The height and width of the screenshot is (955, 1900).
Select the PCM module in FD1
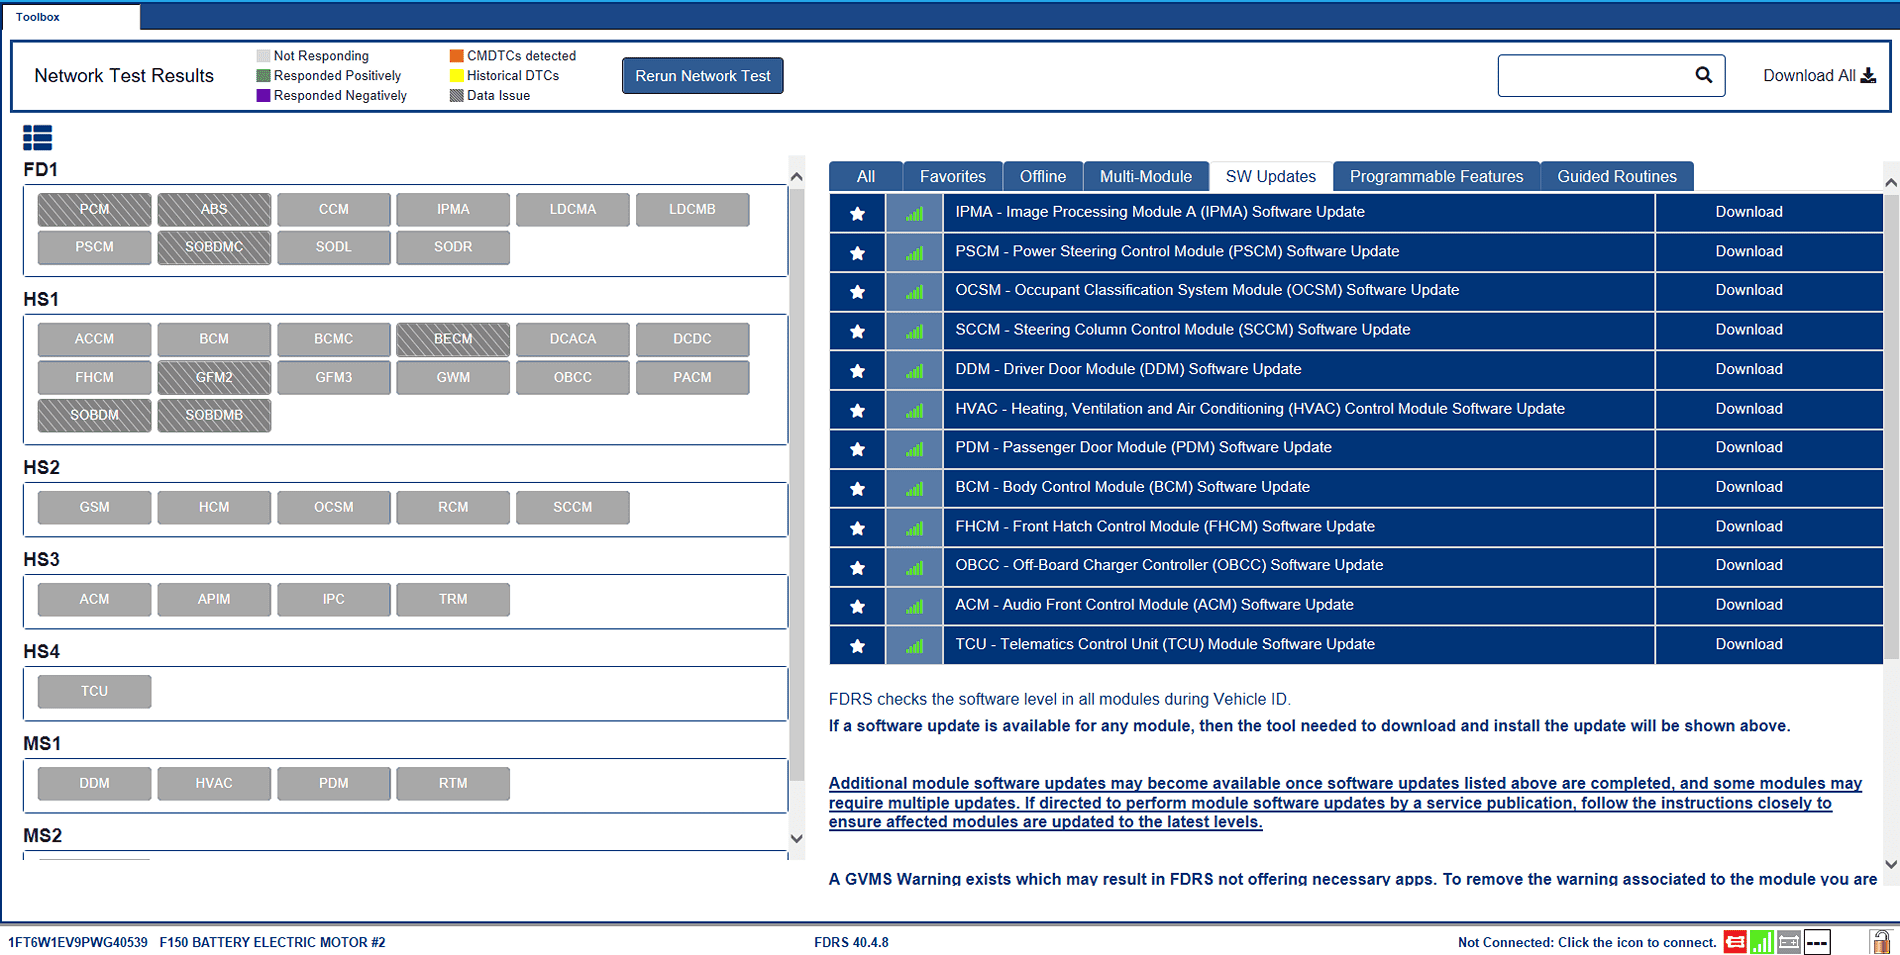(x=95, y=209)
